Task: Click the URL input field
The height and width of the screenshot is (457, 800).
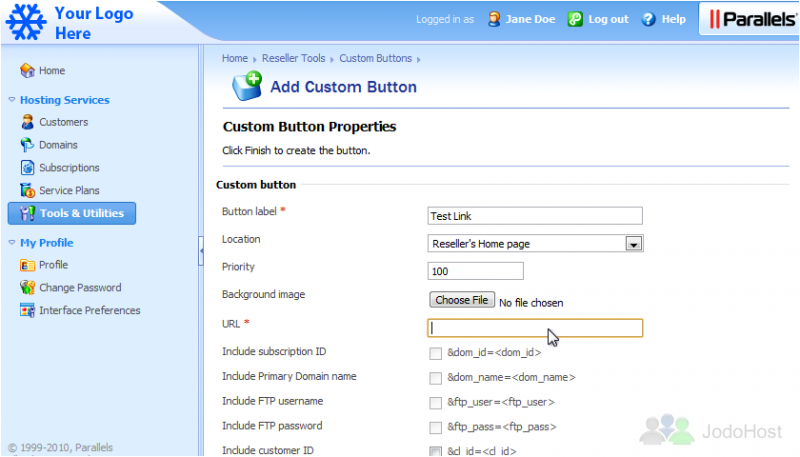Action: click(535, 328)
